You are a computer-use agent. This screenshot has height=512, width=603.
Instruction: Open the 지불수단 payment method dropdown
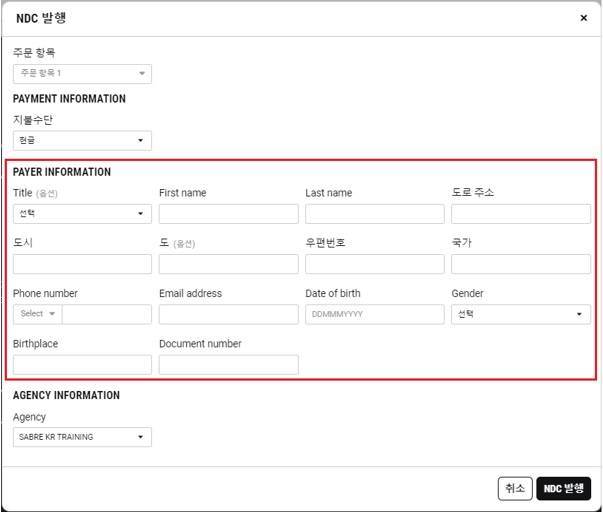[x=82, y=140]
